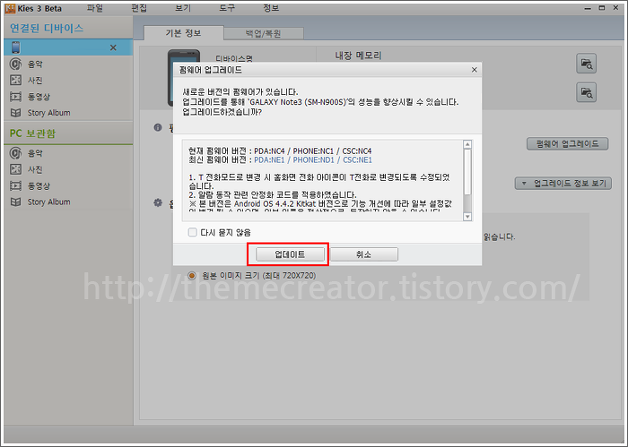
Task: Click the firmware info circle icon
Action: pos(158,127)
